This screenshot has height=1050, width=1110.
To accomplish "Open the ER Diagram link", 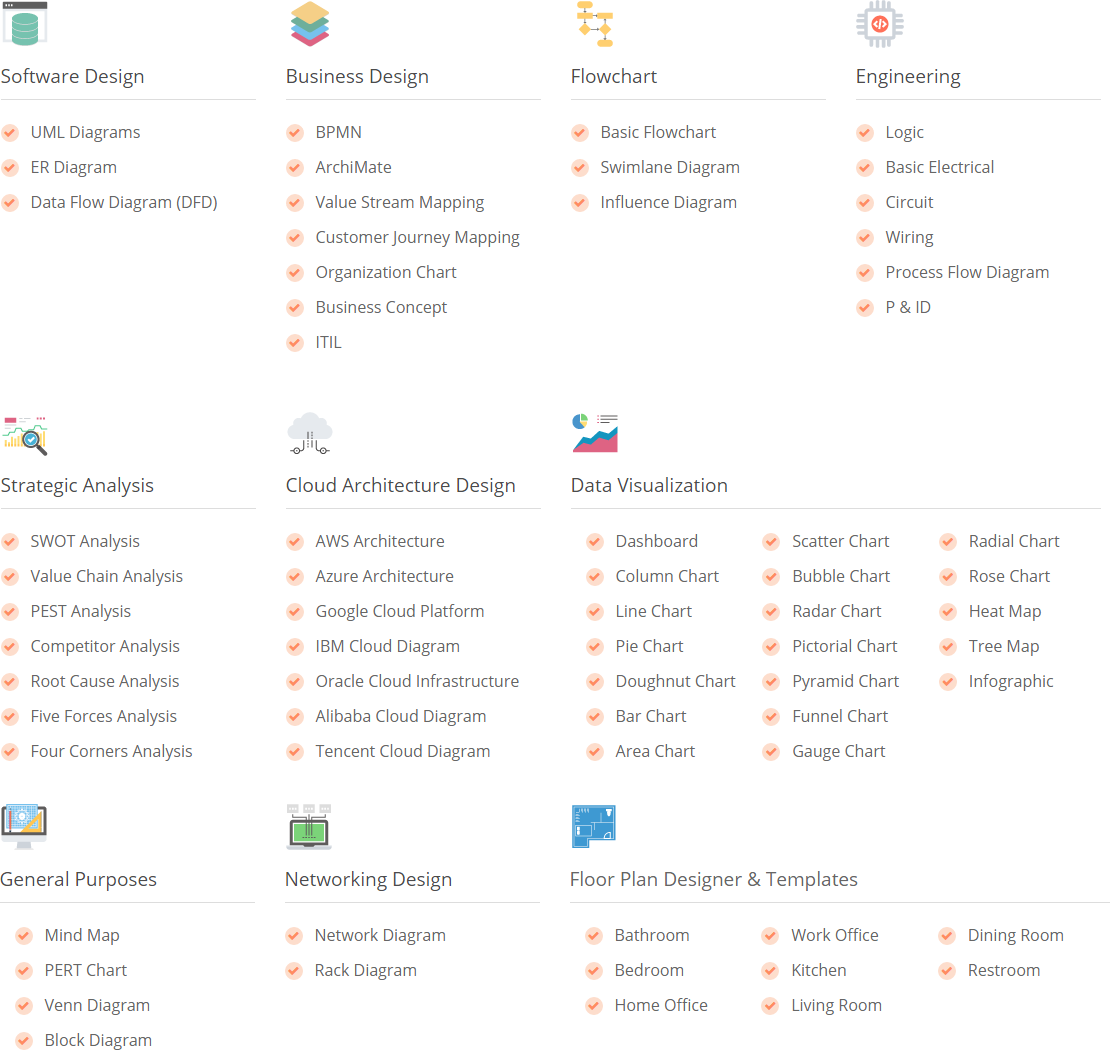I will tap(74, 168).
